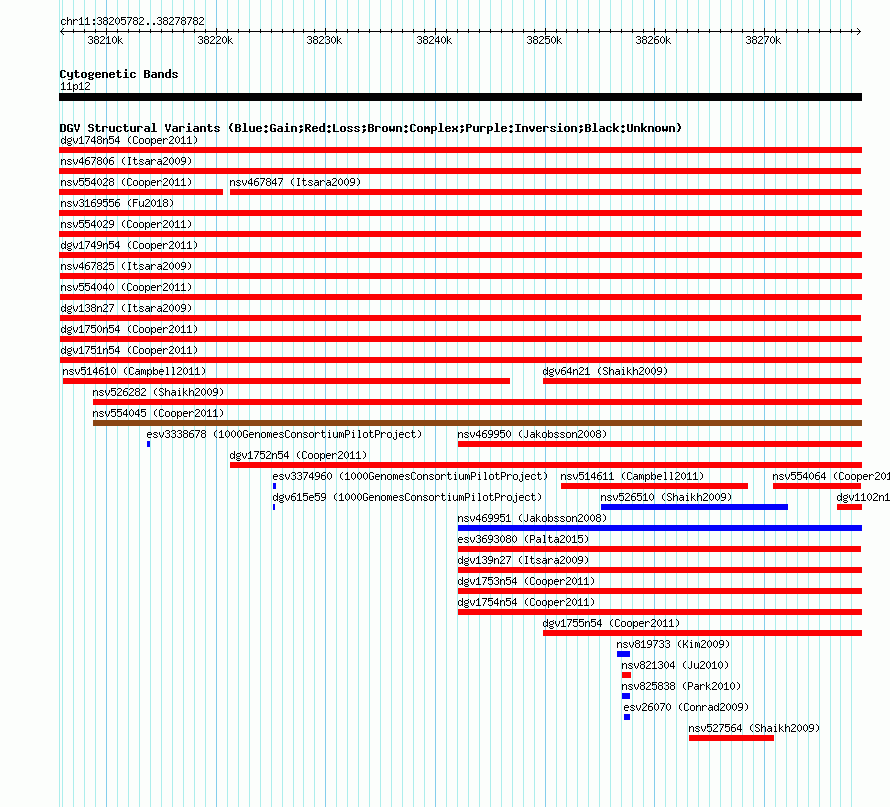
Task: Click the black 11p12 cytogenetic band bar
Action: point(460,97)
